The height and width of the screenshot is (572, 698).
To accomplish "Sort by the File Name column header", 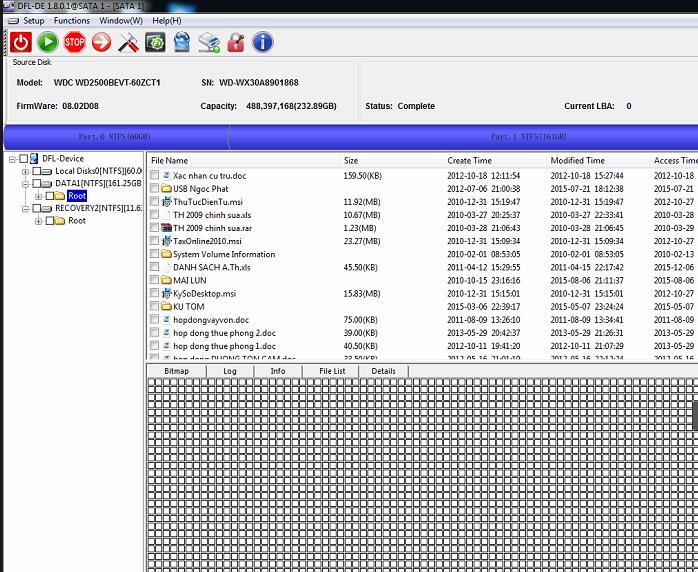I will pyautogui.click(x=243, y=161).
